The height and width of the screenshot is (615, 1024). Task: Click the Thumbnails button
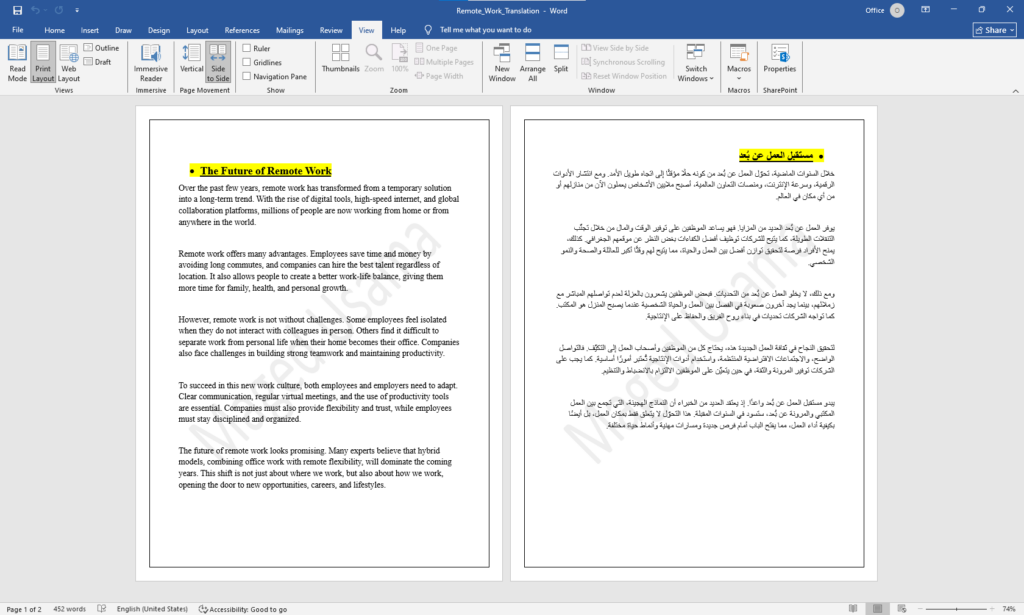(340, 58)
